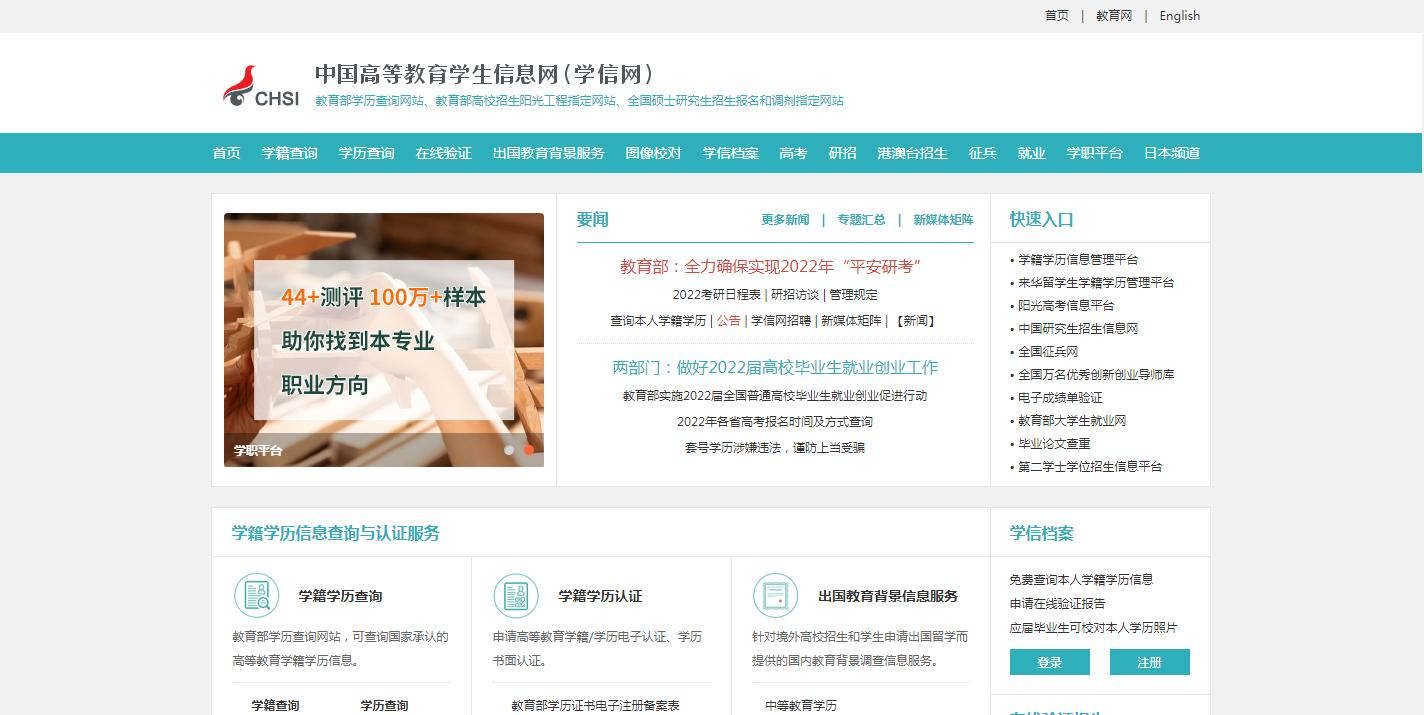Open headline 两部门：做好2022届高校毕业生就业创业工作
Image resolution: width=1424 pixels, height=715 pixels.
(x=775, y=368)
